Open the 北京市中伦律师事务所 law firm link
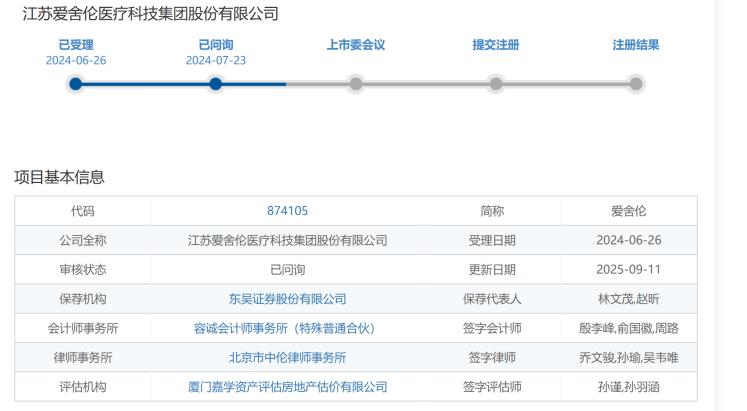The width and height of the screenshot is (747, 411). (287, 357)
